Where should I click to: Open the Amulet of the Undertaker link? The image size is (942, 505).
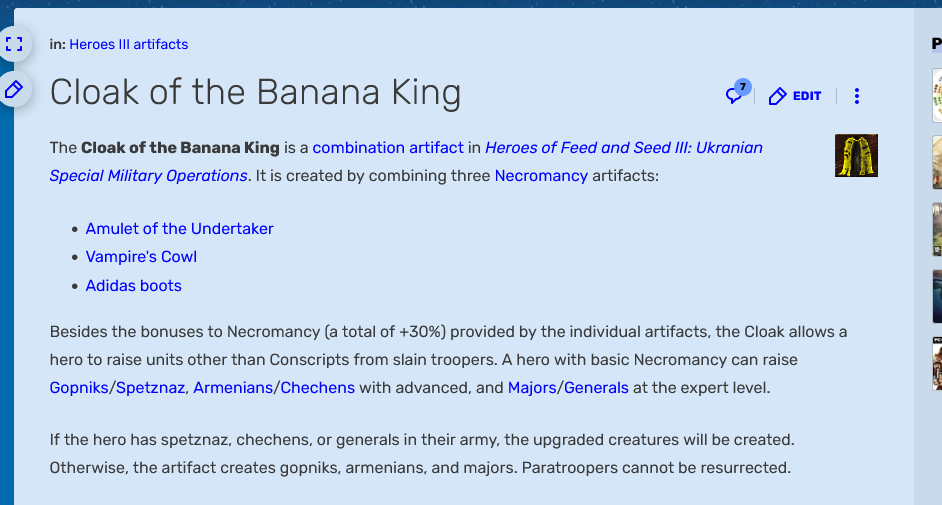coord(179,229)
